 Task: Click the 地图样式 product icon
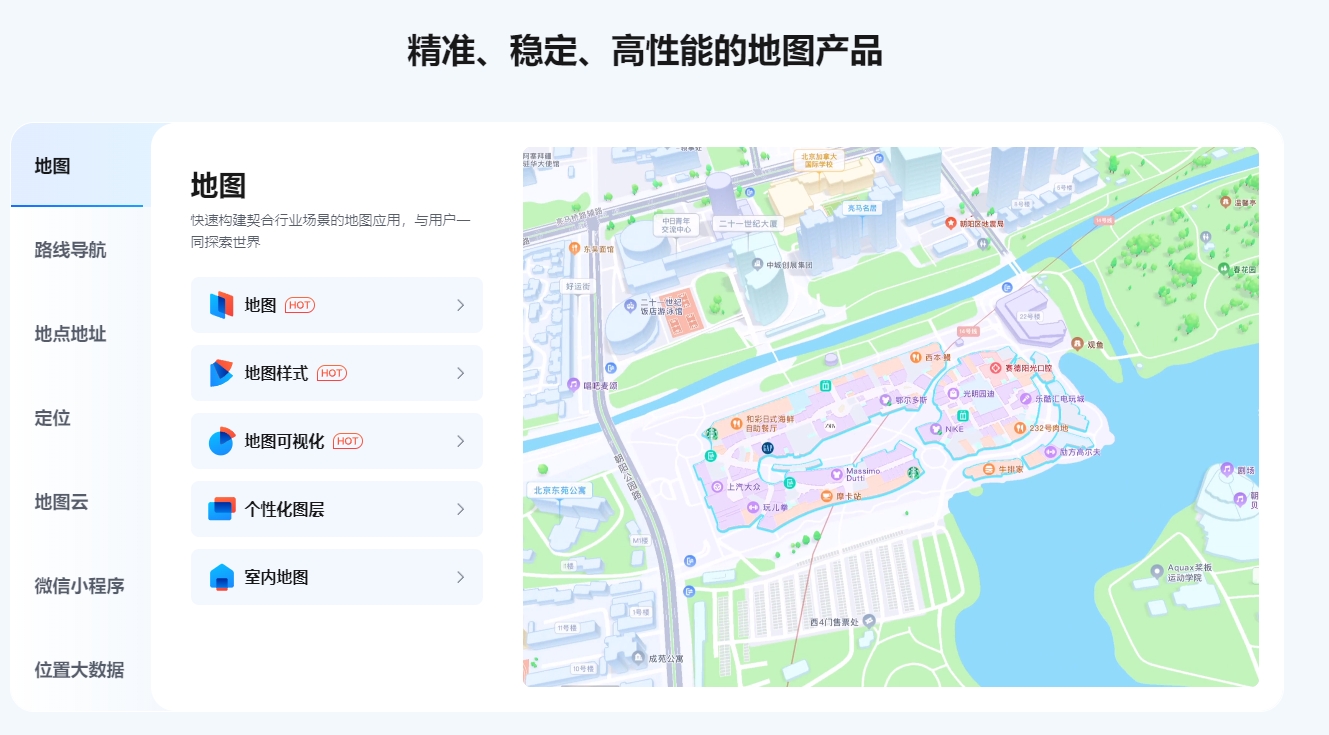click(221, 373)
